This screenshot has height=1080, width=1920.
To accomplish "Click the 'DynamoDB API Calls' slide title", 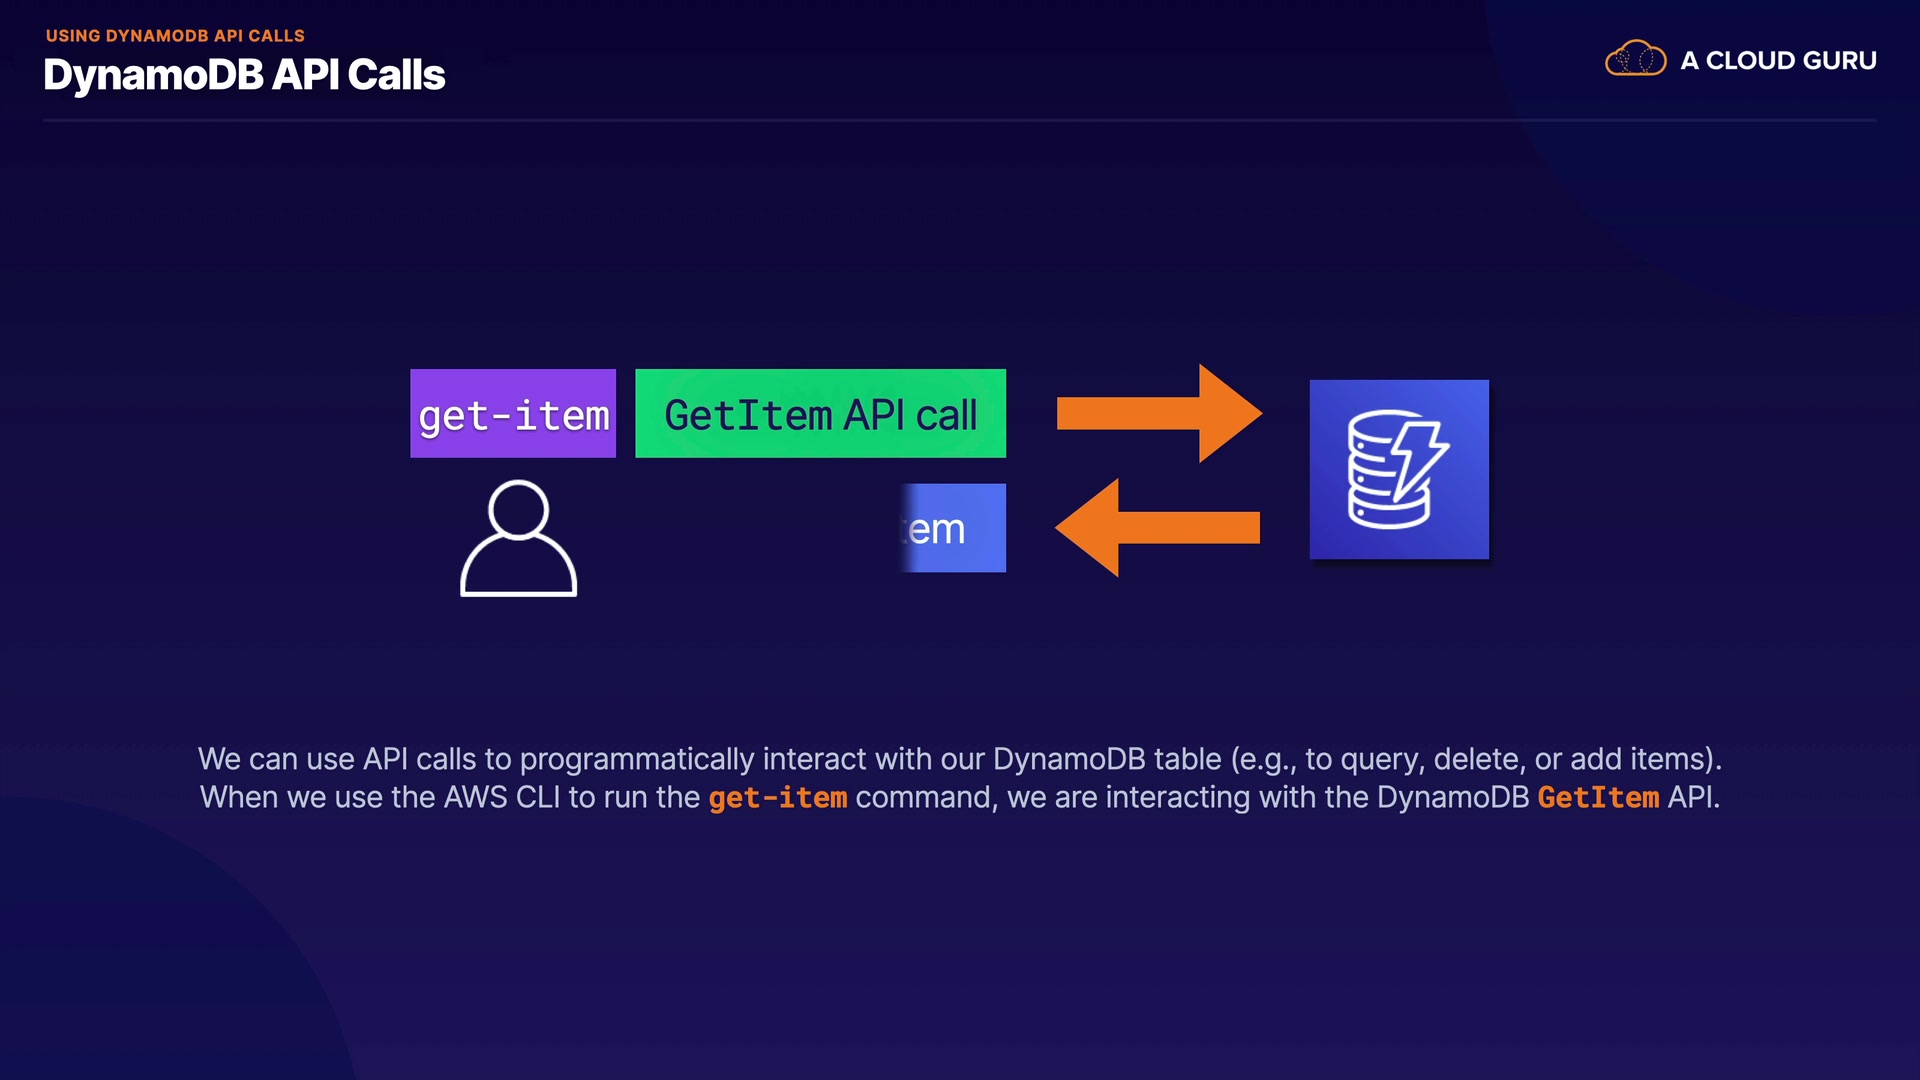I will (x=244, y=76).
